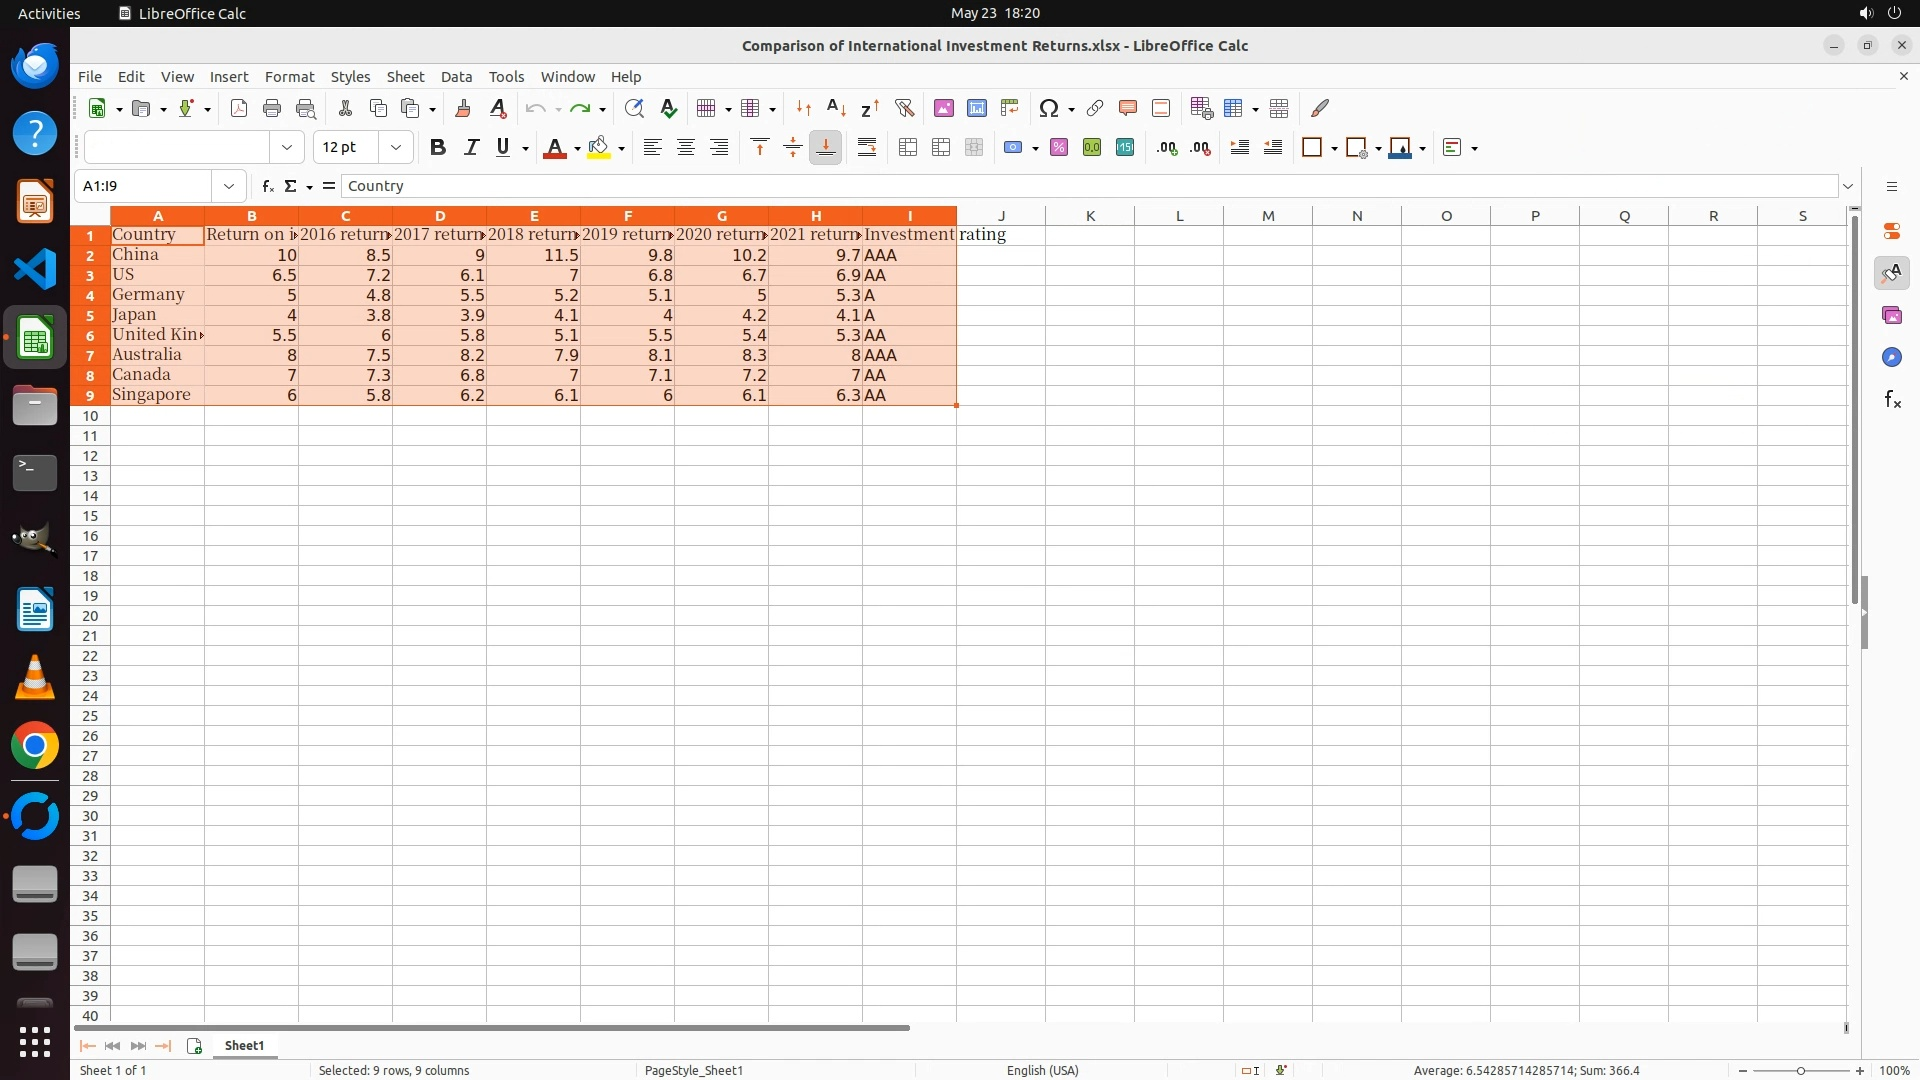Click column header K
This screenshot has width=1920, height=1080.
[1089, 215]
